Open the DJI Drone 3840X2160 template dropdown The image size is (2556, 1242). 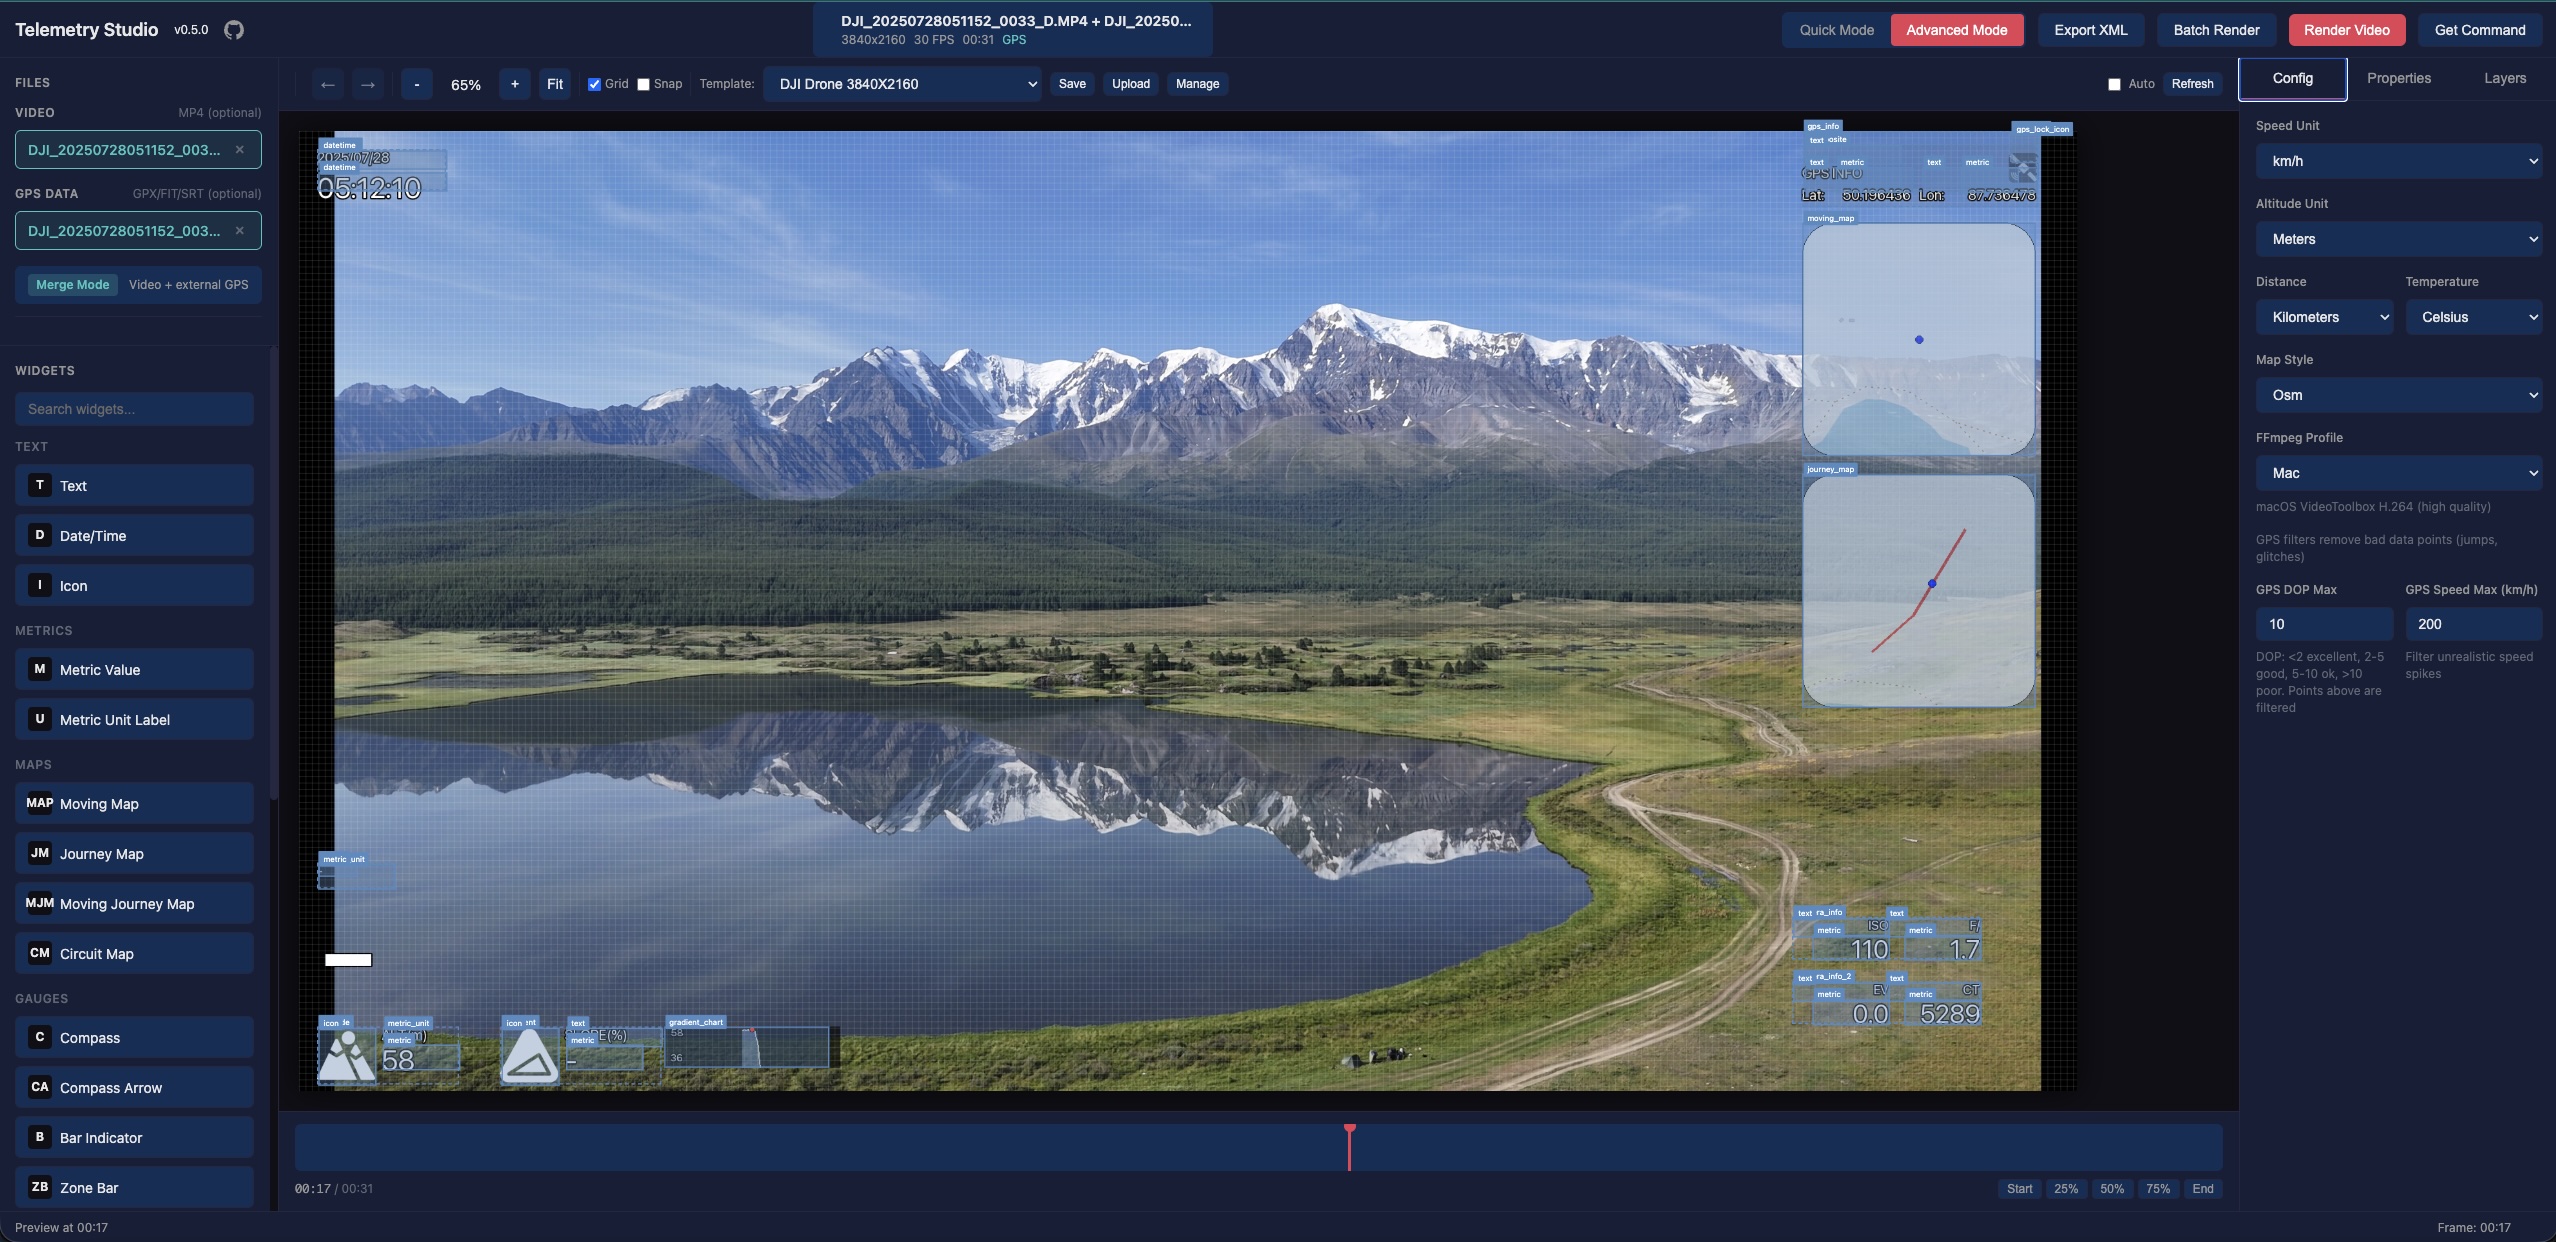coord(902,84)
